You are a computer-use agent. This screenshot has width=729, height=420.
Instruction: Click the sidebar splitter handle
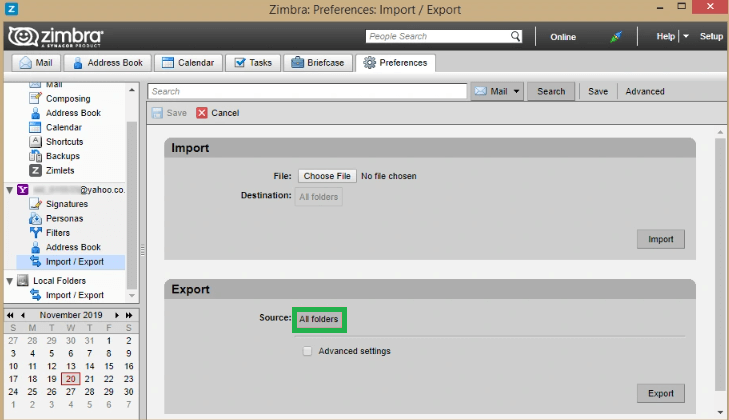[143, 250]
